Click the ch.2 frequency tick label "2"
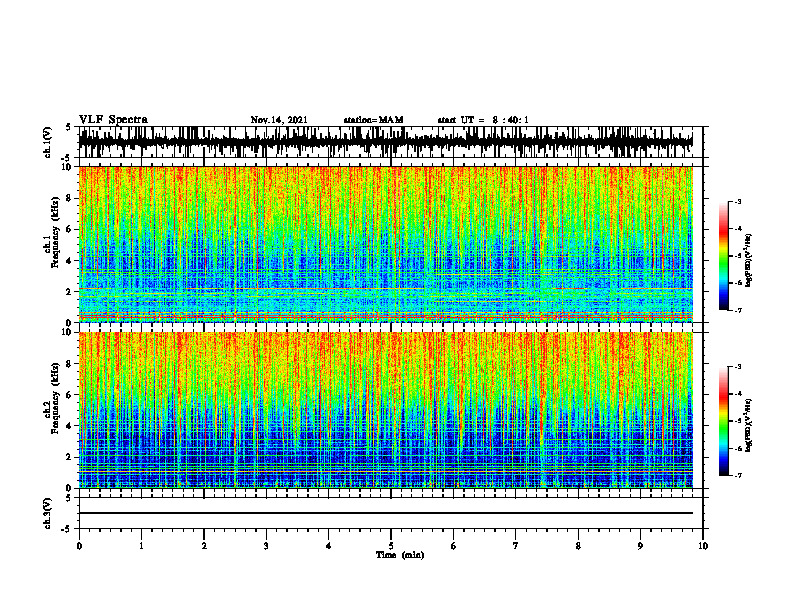This screenshot has height=612, width=792. (x=70, y=457)
